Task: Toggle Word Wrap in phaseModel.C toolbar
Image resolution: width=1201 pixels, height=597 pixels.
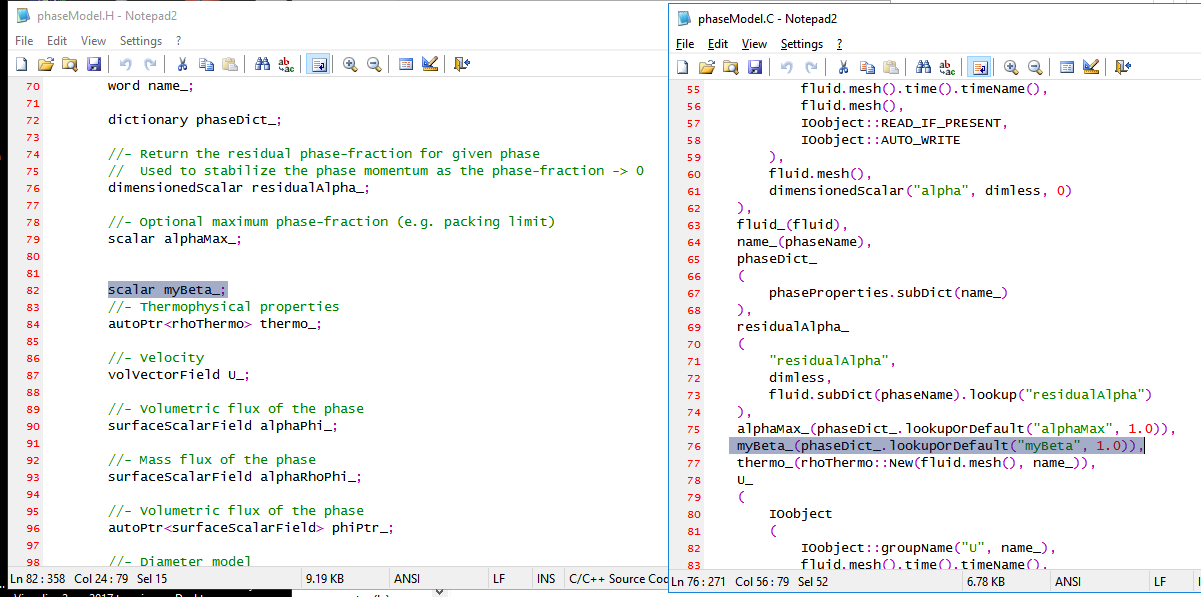Action: click(979, 67)
